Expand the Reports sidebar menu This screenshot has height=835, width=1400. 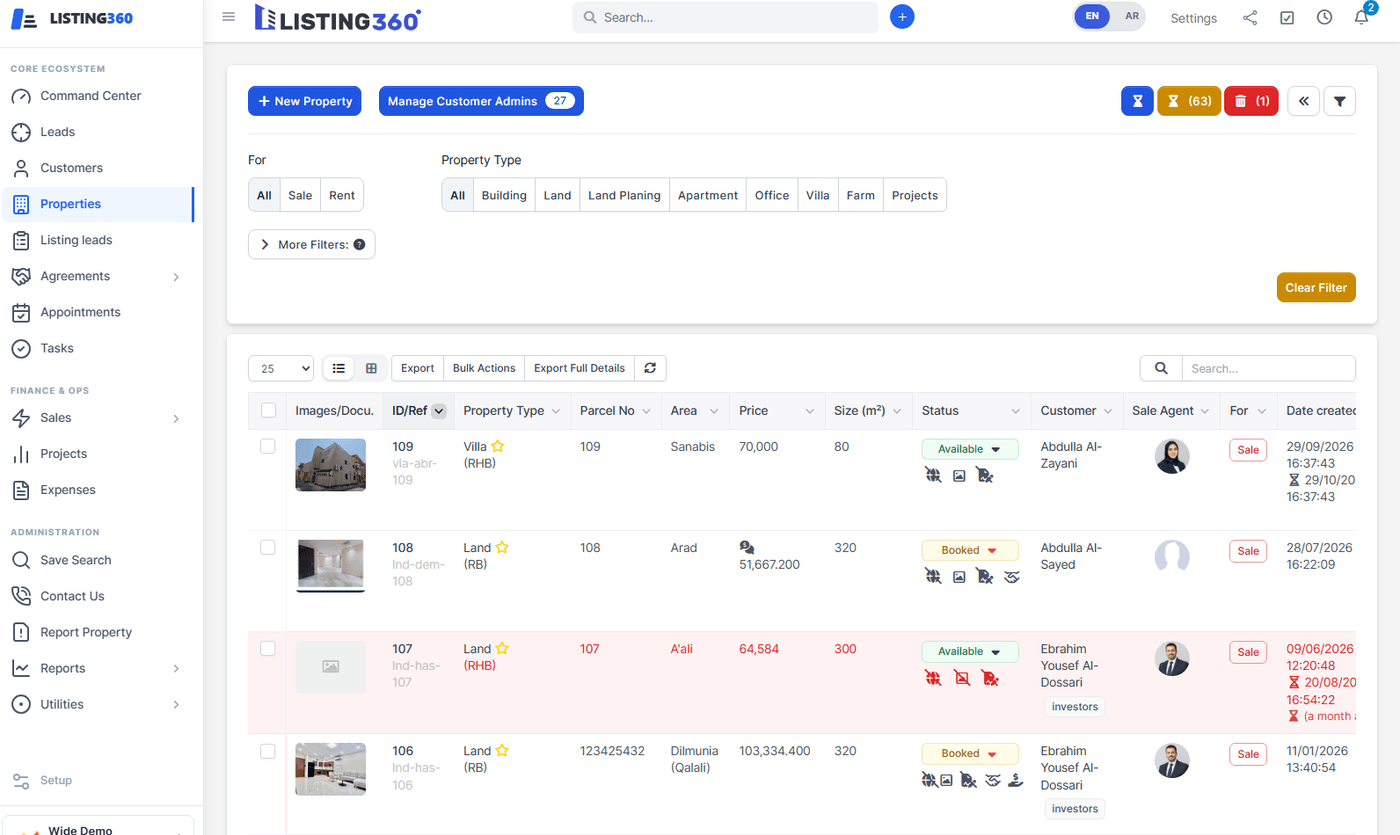tap(97, 668)
